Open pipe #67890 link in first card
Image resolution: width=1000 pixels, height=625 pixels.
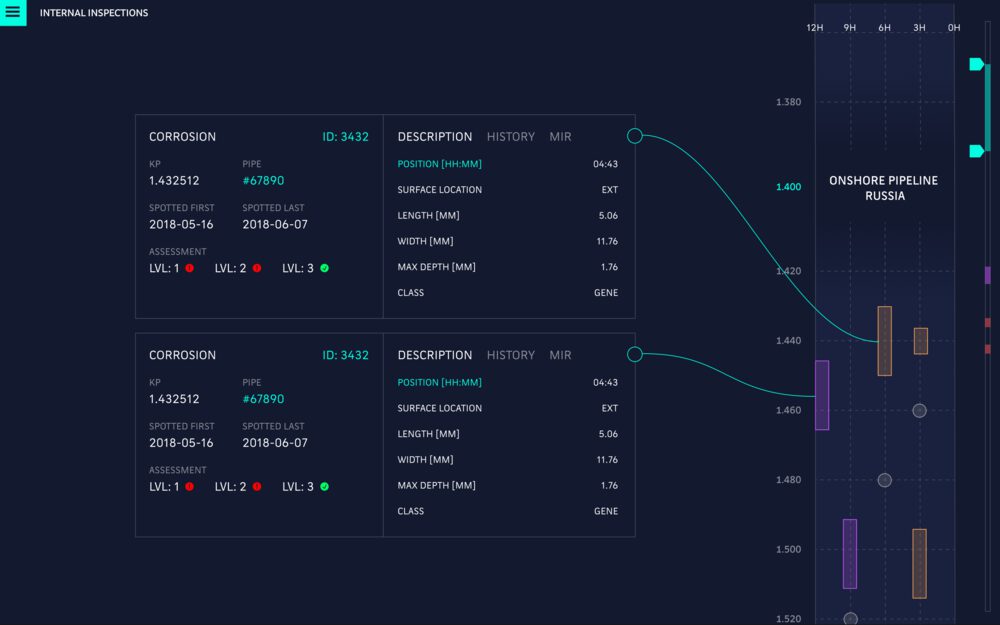pyautogui.click(x=263, y=181)
